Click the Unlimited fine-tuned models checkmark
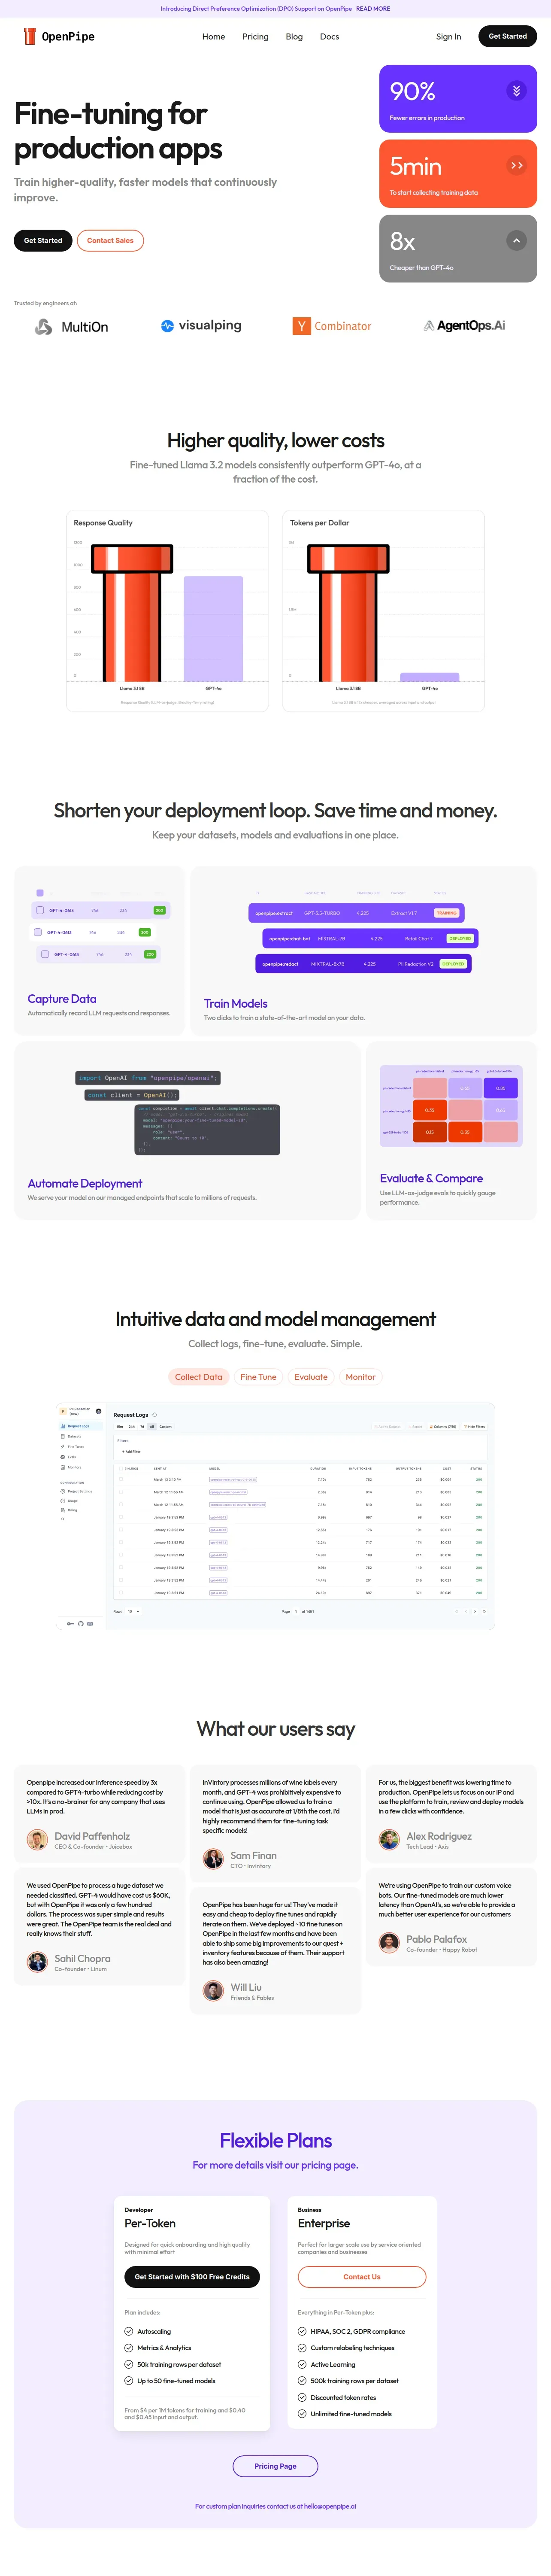Image resolution: width=551 pixels, height=2576 pixels. click(302, 2414)
